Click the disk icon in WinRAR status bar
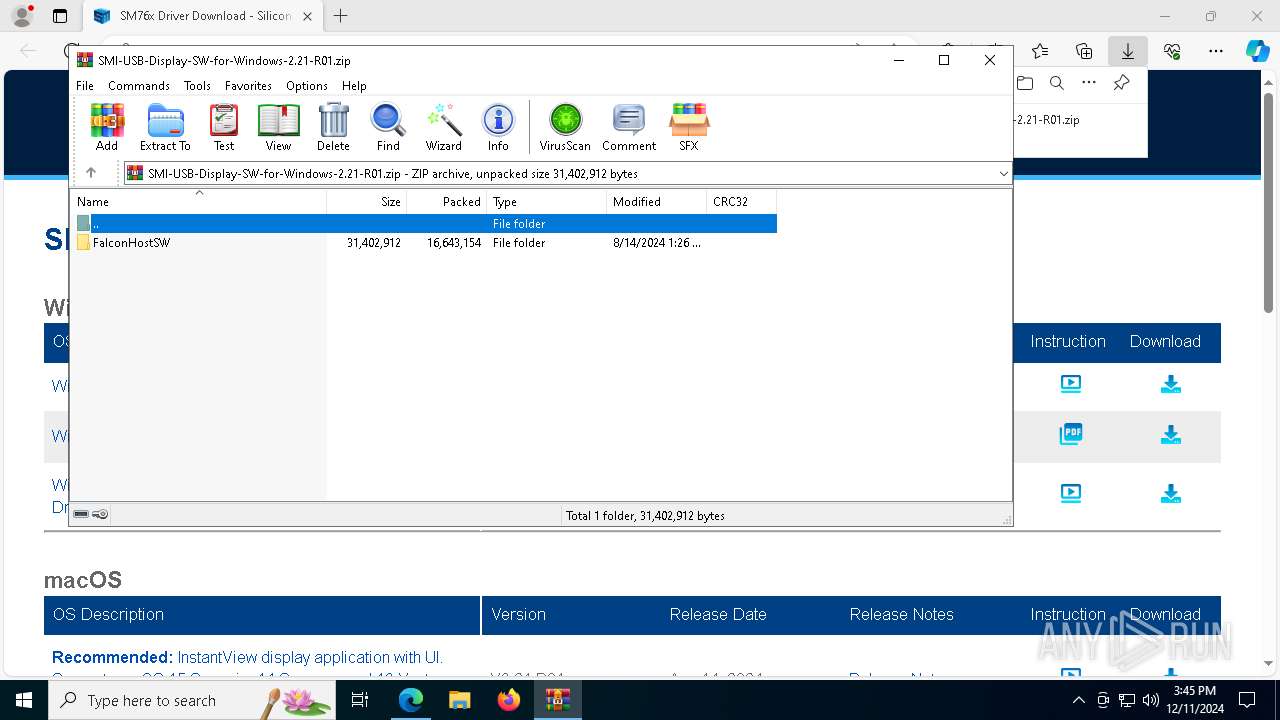The width and height of the screenshot is (1280, 720). coord(81,515)
